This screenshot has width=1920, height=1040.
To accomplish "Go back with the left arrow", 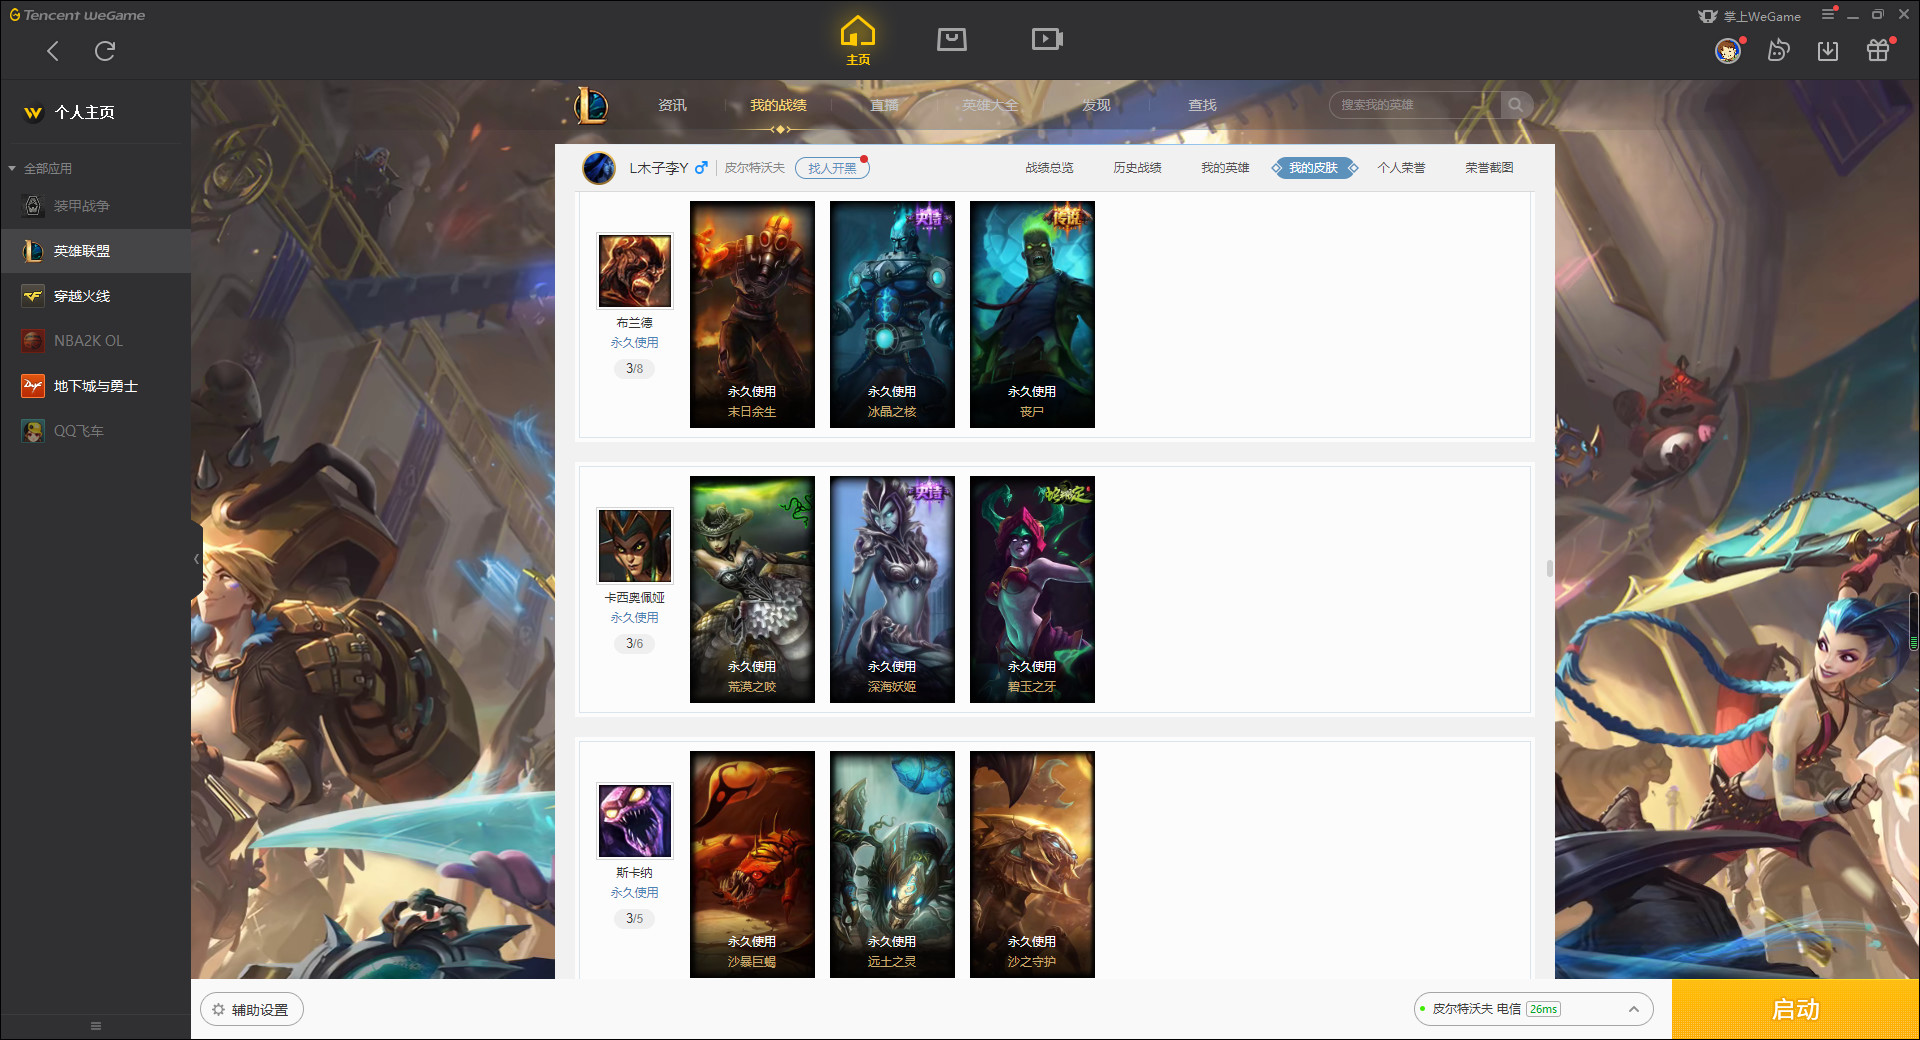I will pyautogui.click(x=53, y=51).
